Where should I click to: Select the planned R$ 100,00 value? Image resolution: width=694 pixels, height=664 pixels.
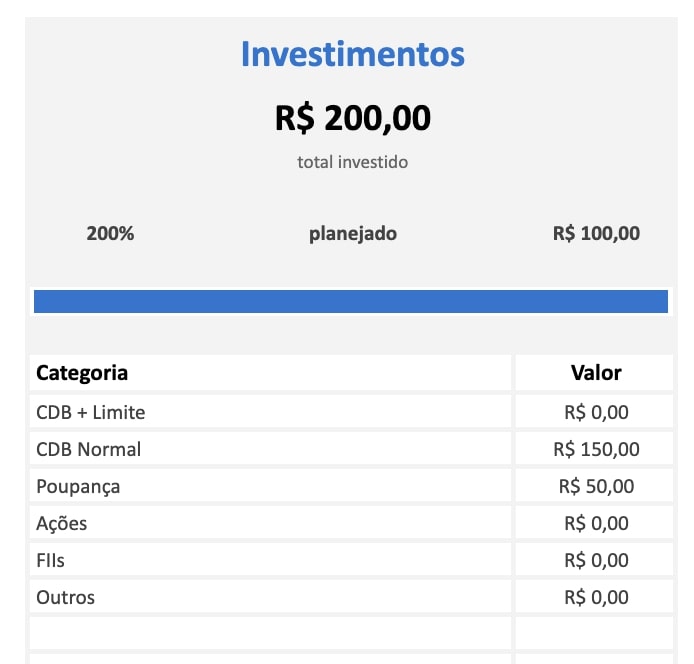click(x=596, y=233)
